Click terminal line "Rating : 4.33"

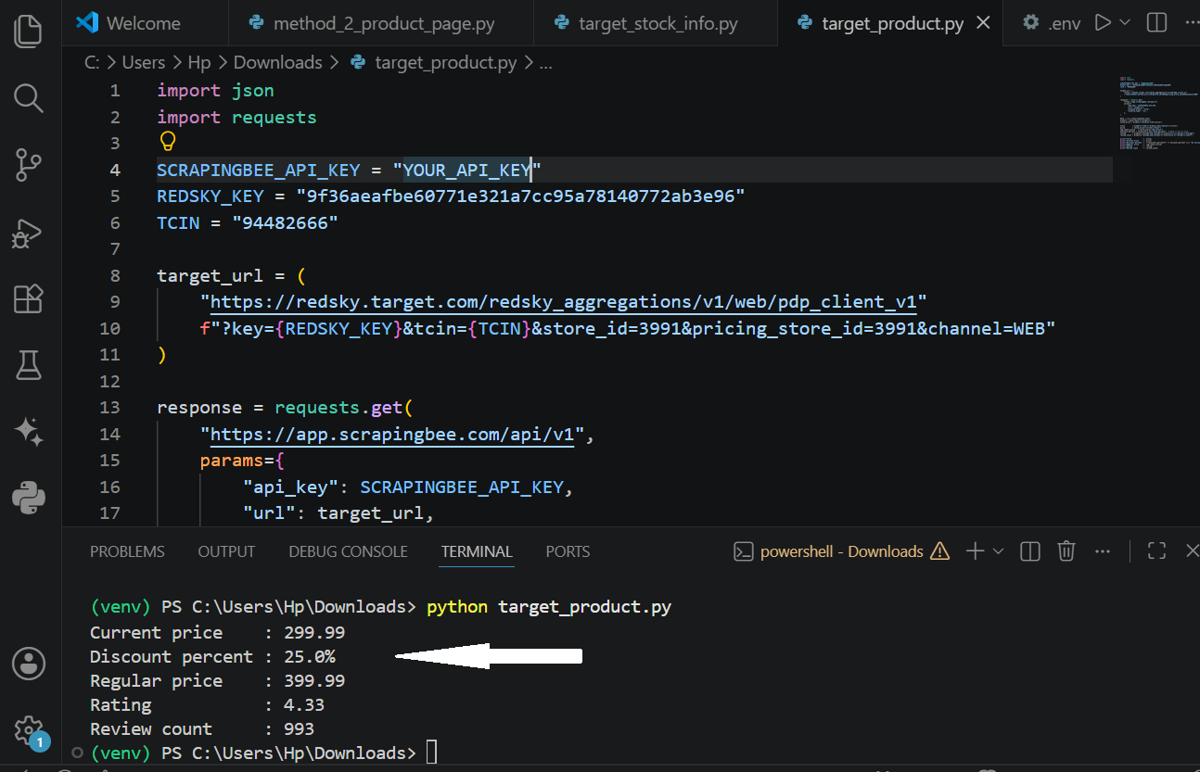[207, 705]
